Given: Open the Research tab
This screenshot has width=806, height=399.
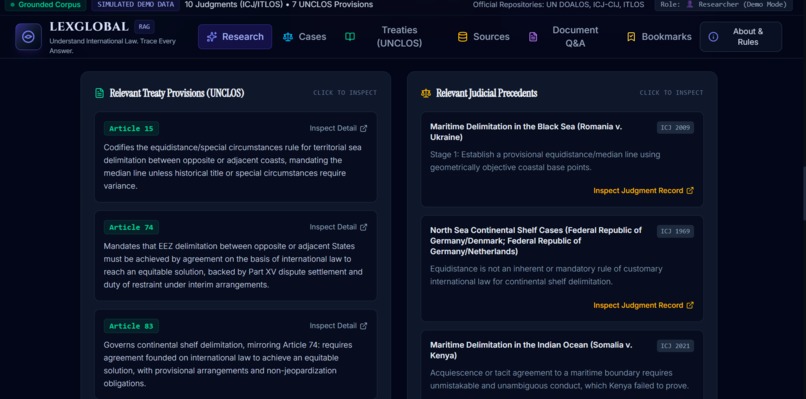Looking at the screenshot, I should (235, 37).
